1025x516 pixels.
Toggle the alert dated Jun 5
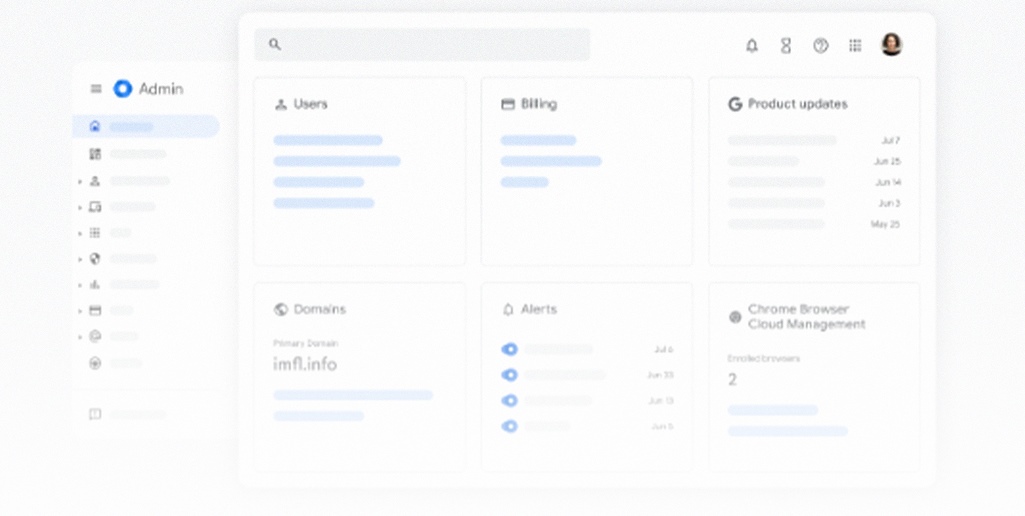(510, 426)
